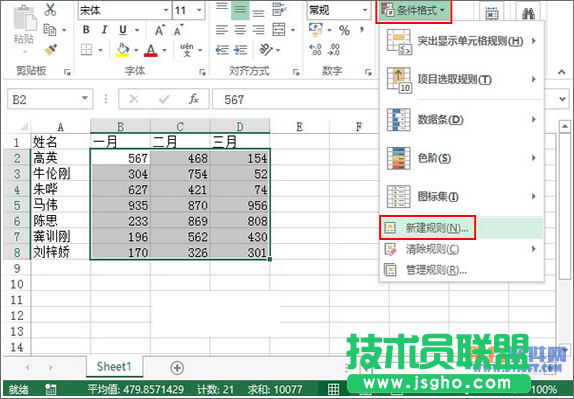Viewport: 574px width, 399px height.
Task: Toggle middle vertical alignment
Action: 240,10
